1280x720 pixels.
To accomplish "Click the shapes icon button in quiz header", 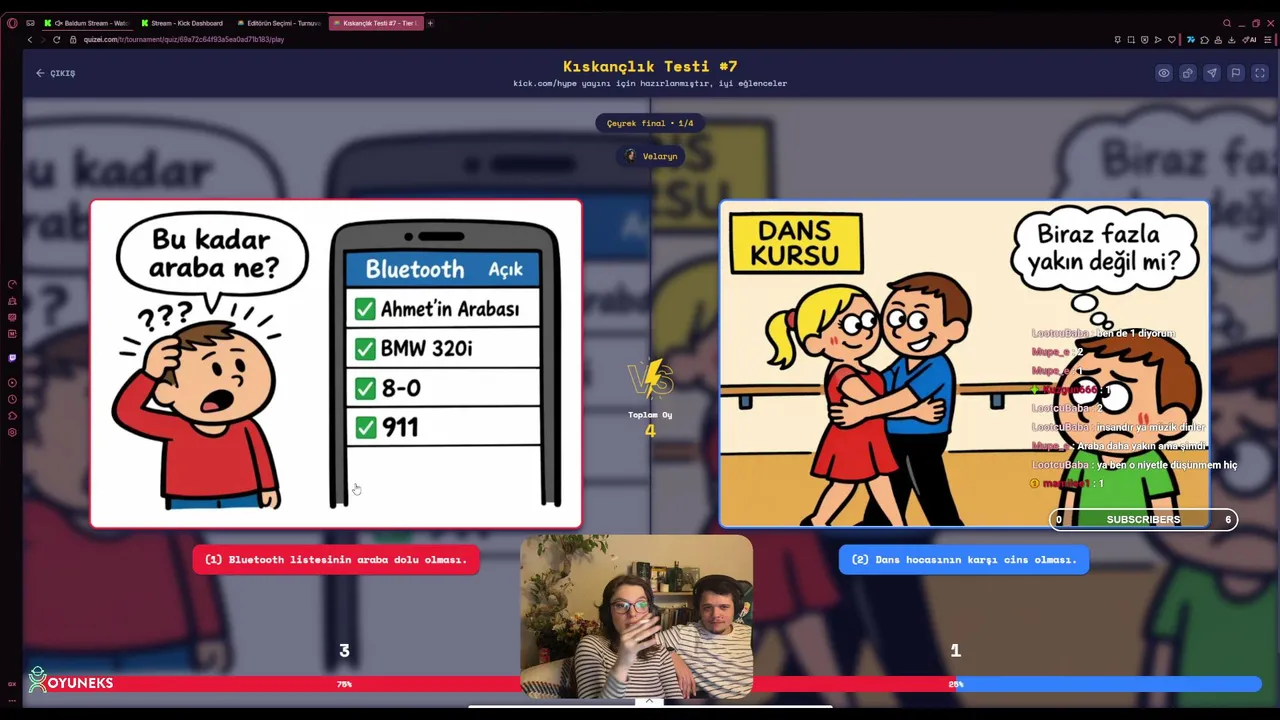I will (x=1188, y=73).
